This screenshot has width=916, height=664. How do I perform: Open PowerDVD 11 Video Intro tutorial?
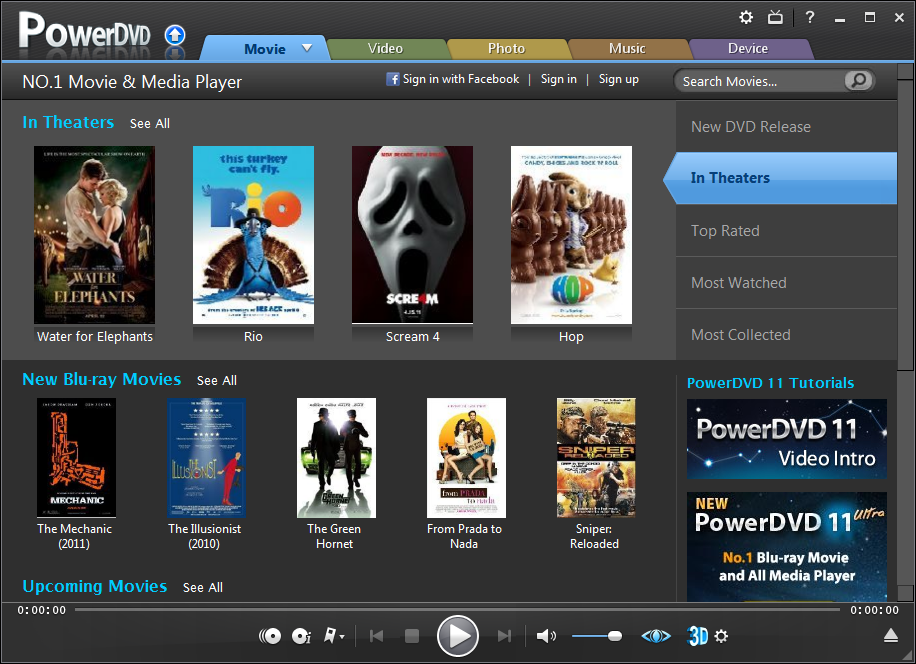tap(787, 439)
